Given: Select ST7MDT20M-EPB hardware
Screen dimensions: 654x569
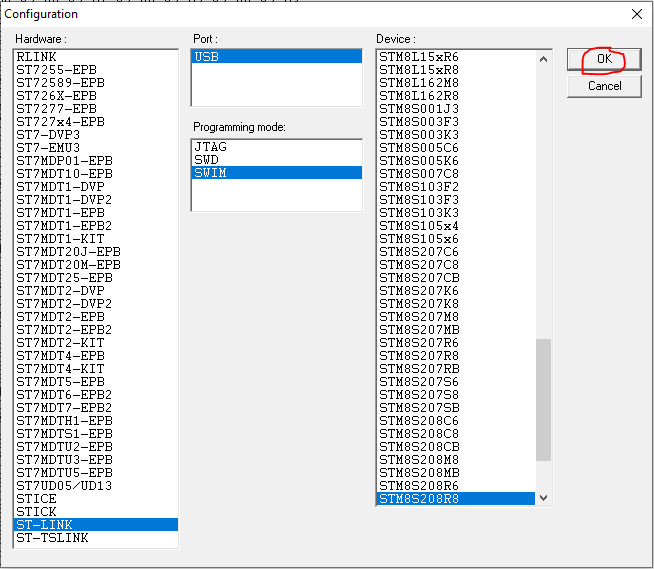Looking at the screenshot, I should (x=96, y=264).
